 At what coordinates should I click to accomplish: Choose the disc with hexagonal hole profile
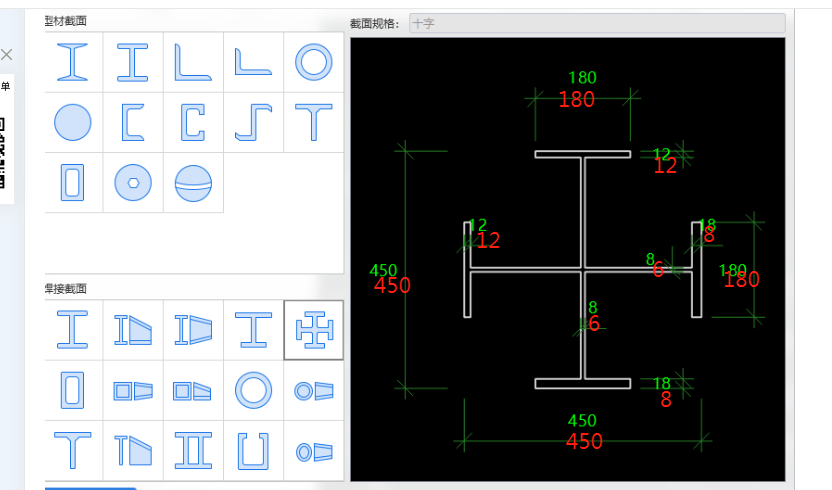(133, 183)
